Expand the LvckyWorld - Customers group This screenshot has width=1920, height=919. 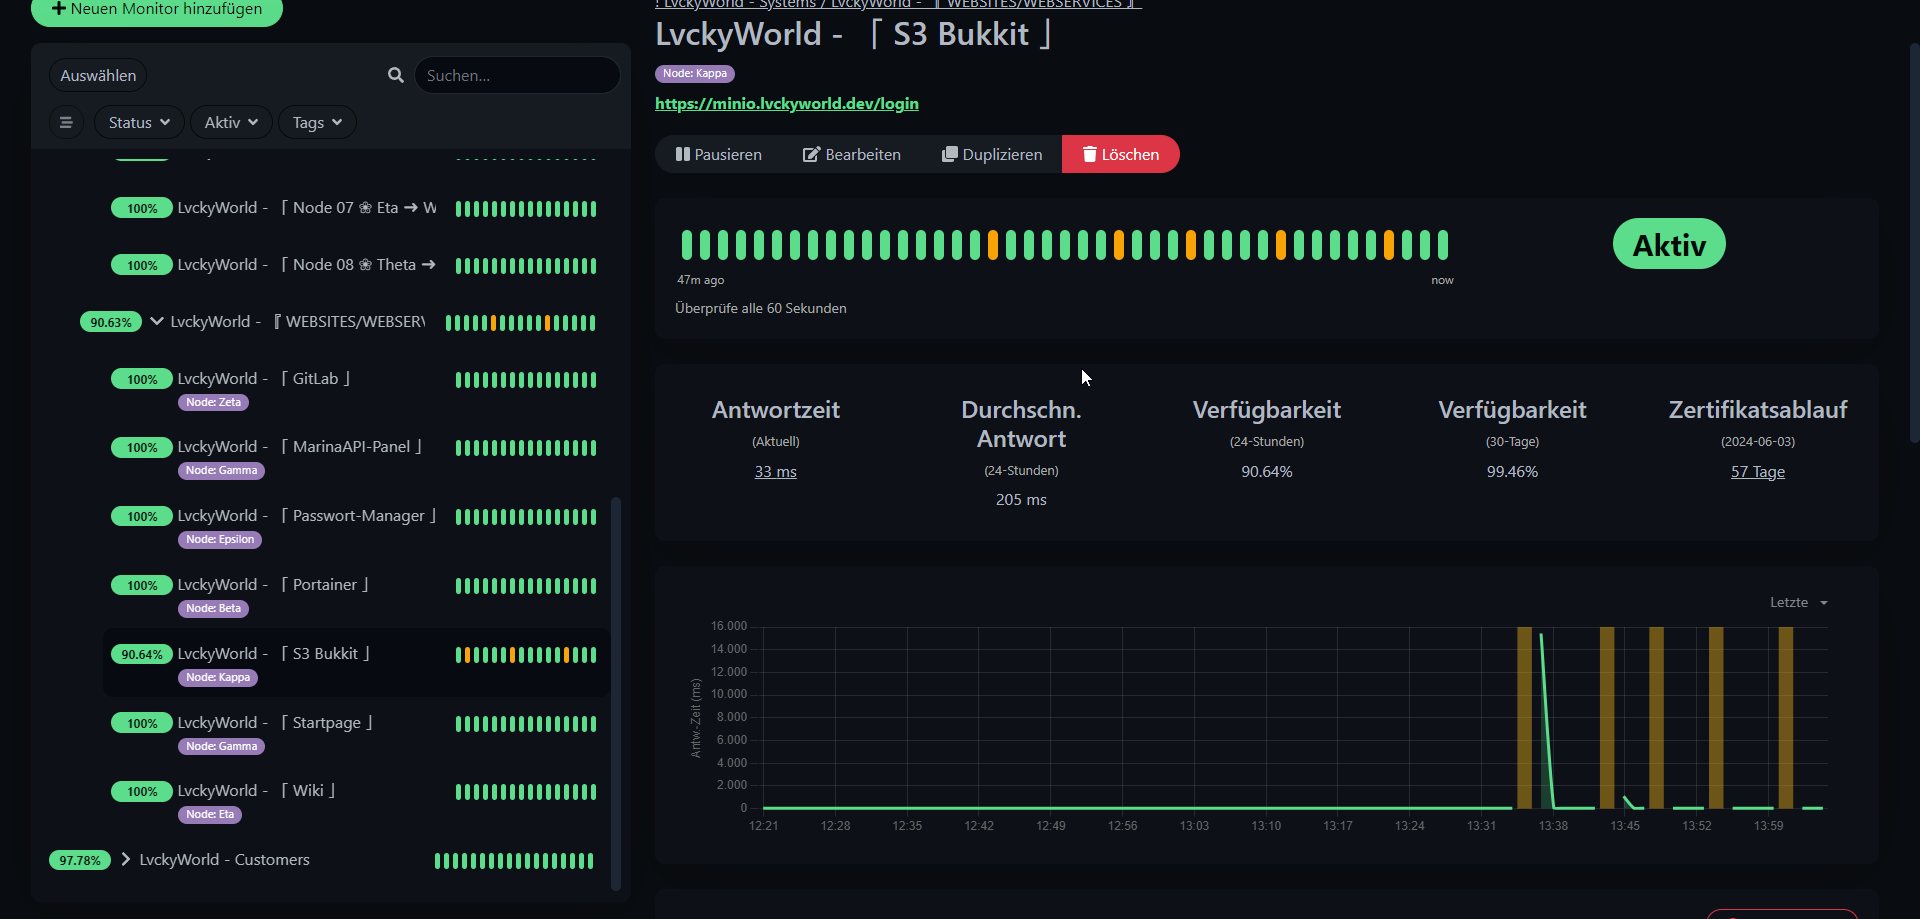tap(125, 859)
